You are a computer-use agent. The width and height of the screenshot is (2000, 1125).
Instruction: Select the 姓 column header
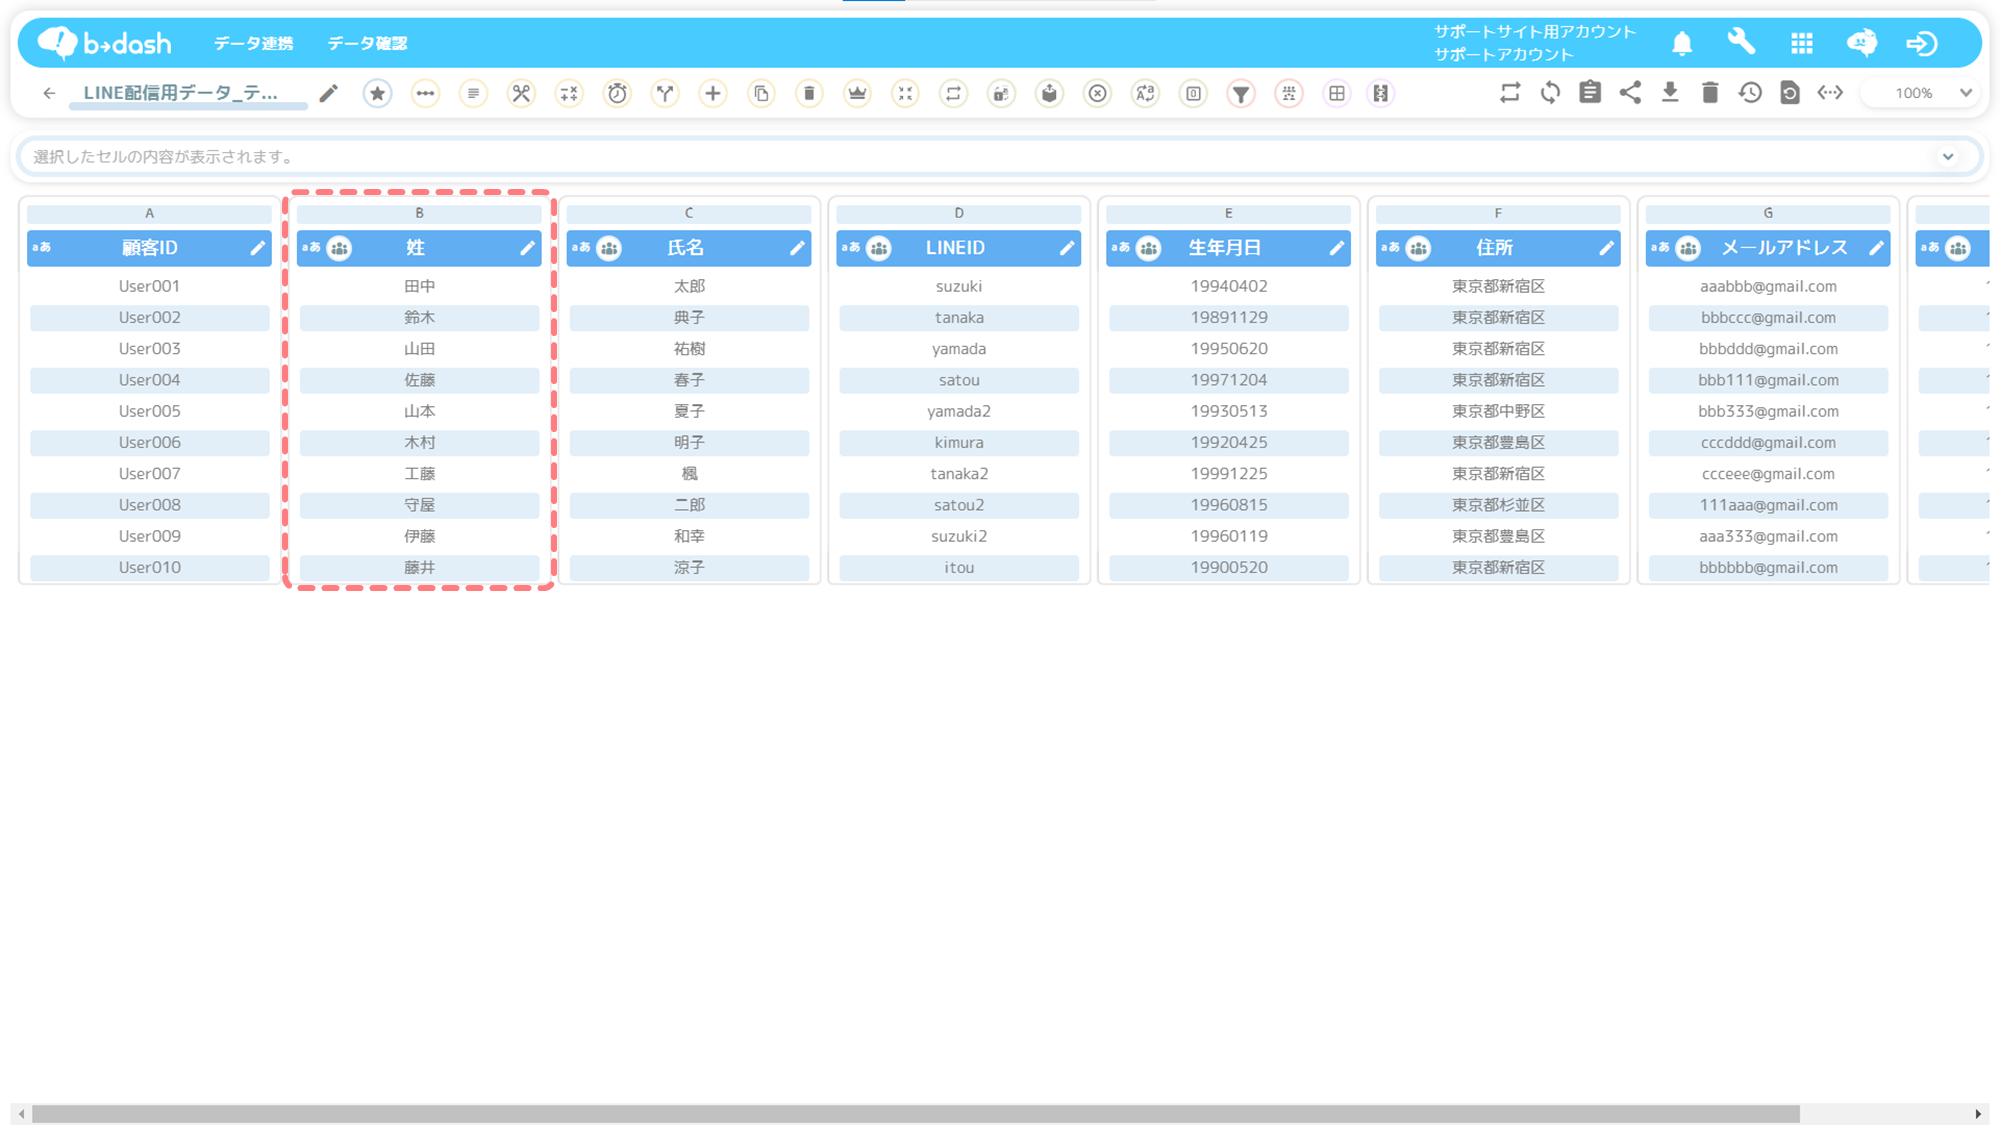[416, 248]
